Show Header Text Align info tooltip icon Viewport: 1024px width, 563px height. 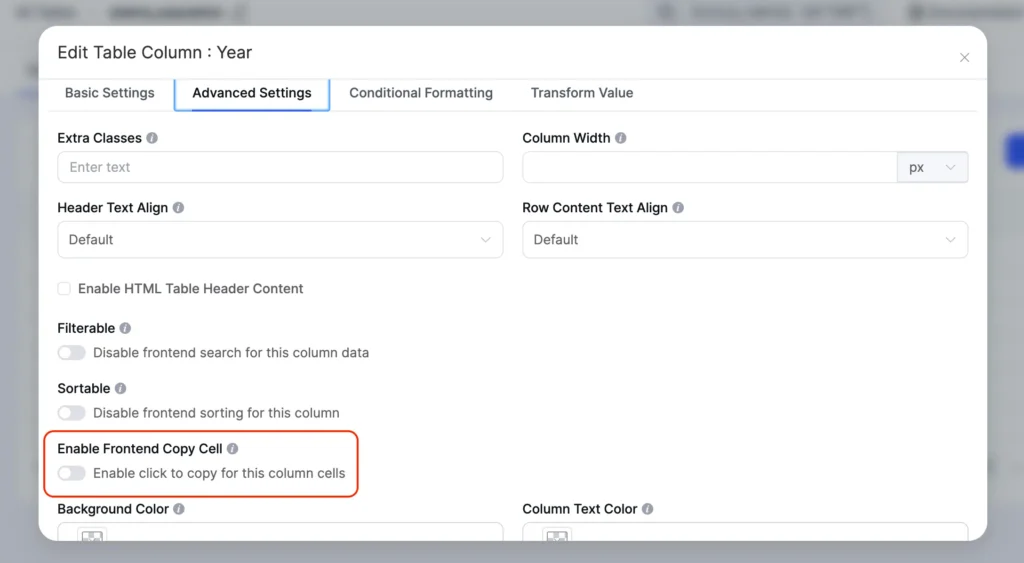pyautogui.click(x=178, y=208)
